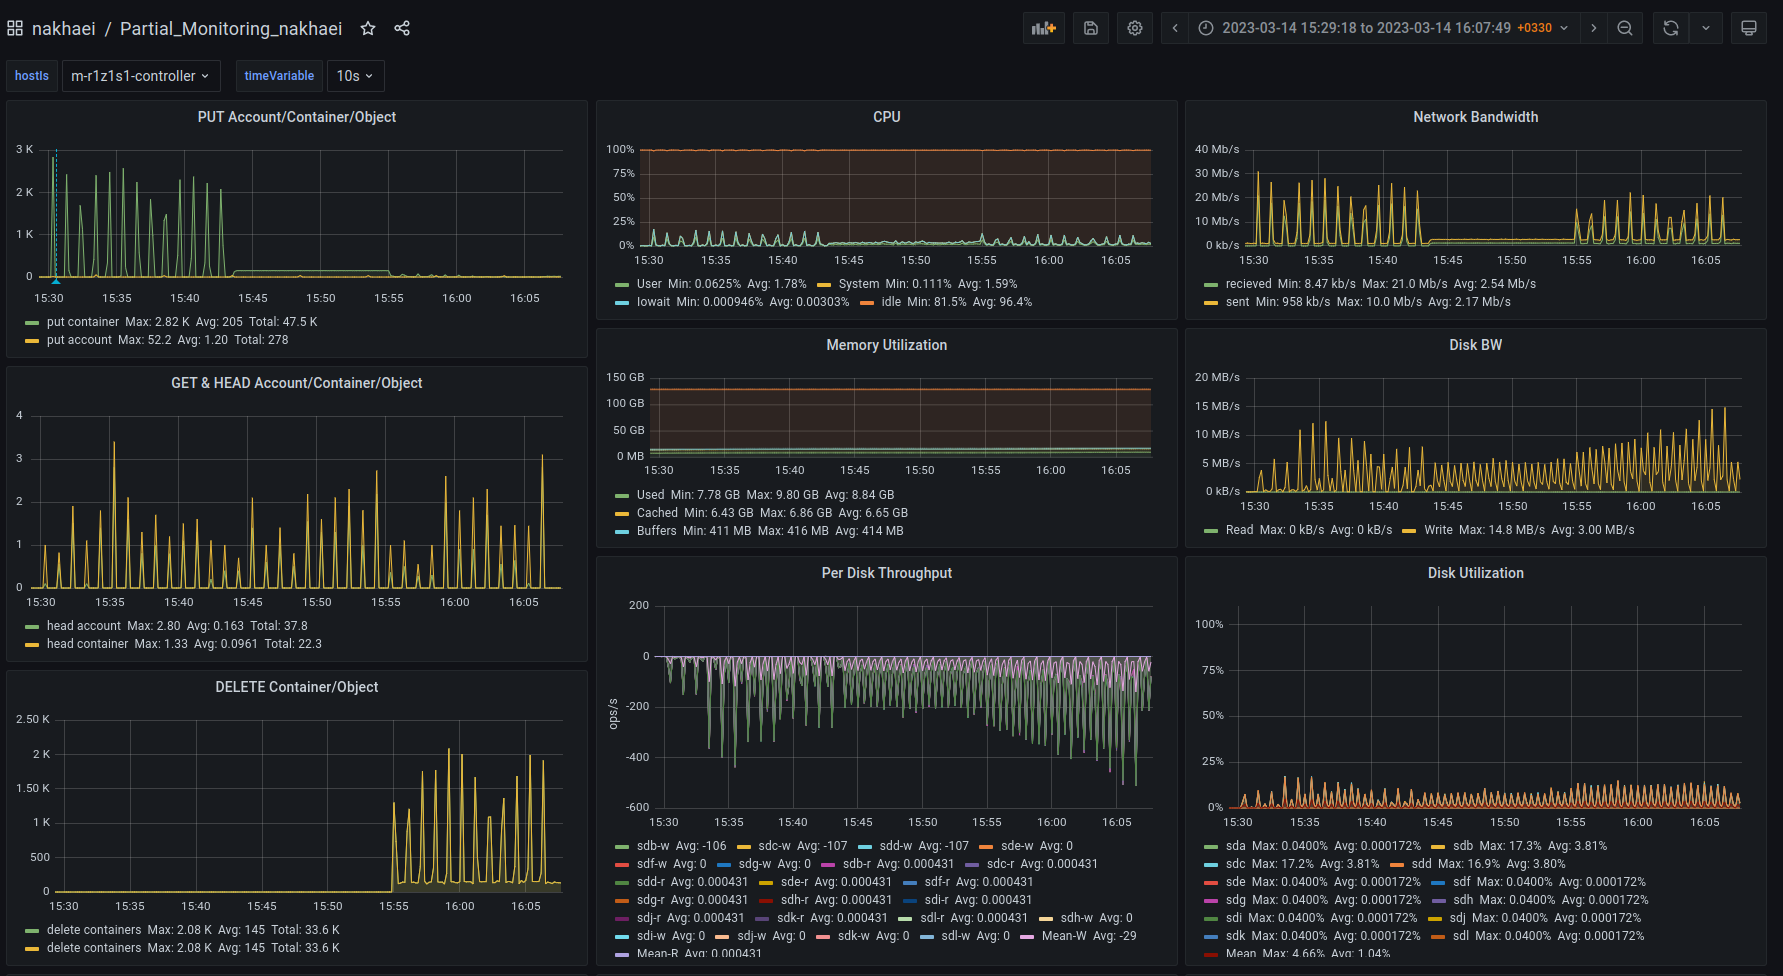
Task: Click the add panel icon
Action: click(1043, 28)
